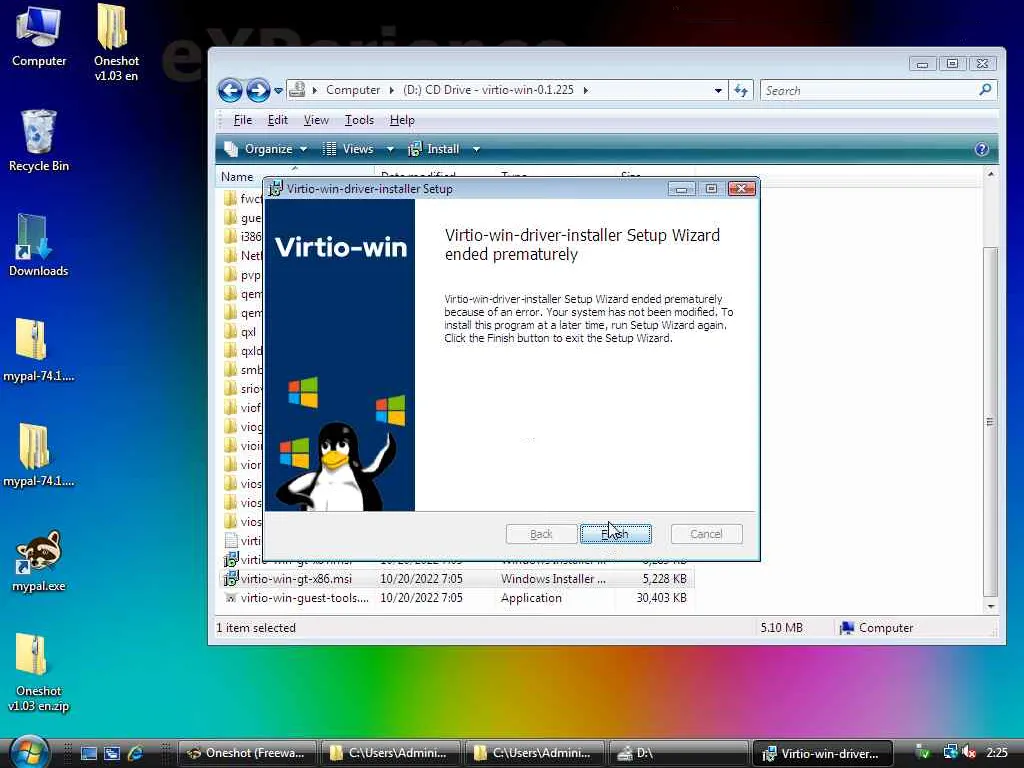The height and width of the screenshot is (768, 1024).
Task: Open Explorer help question mark icon
Action: (x=981, y=150)
